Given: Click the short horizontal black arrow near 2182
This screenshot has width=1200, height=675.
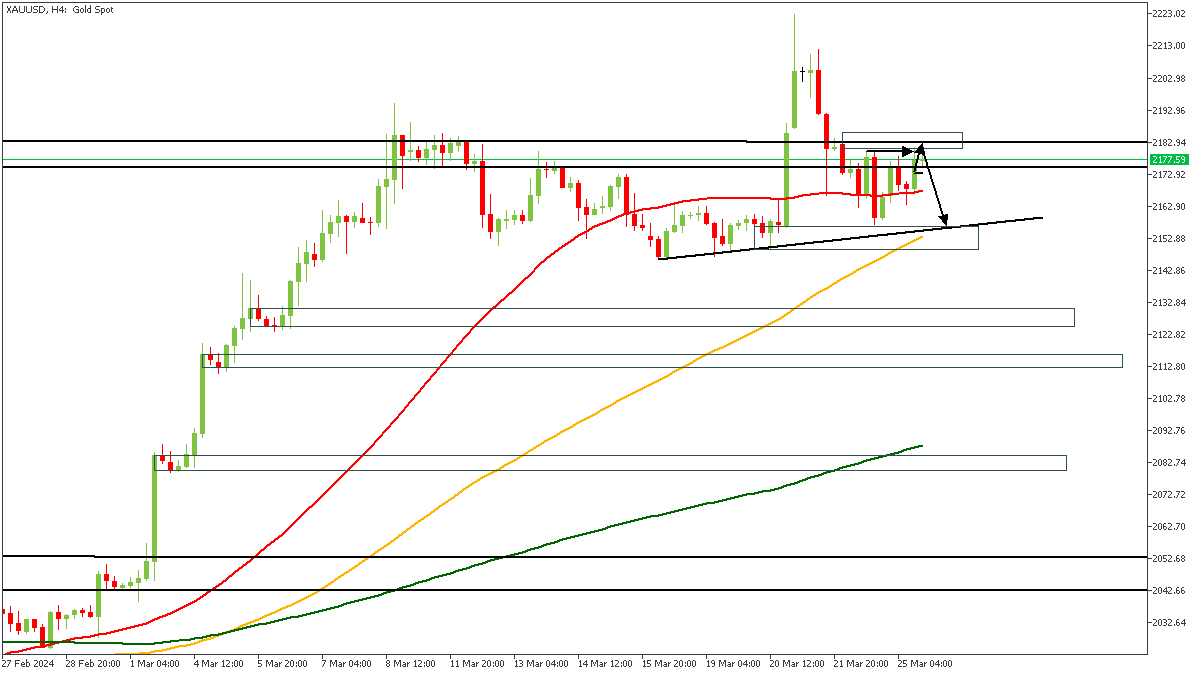Looking at the screenshot, I should (890, 152).
